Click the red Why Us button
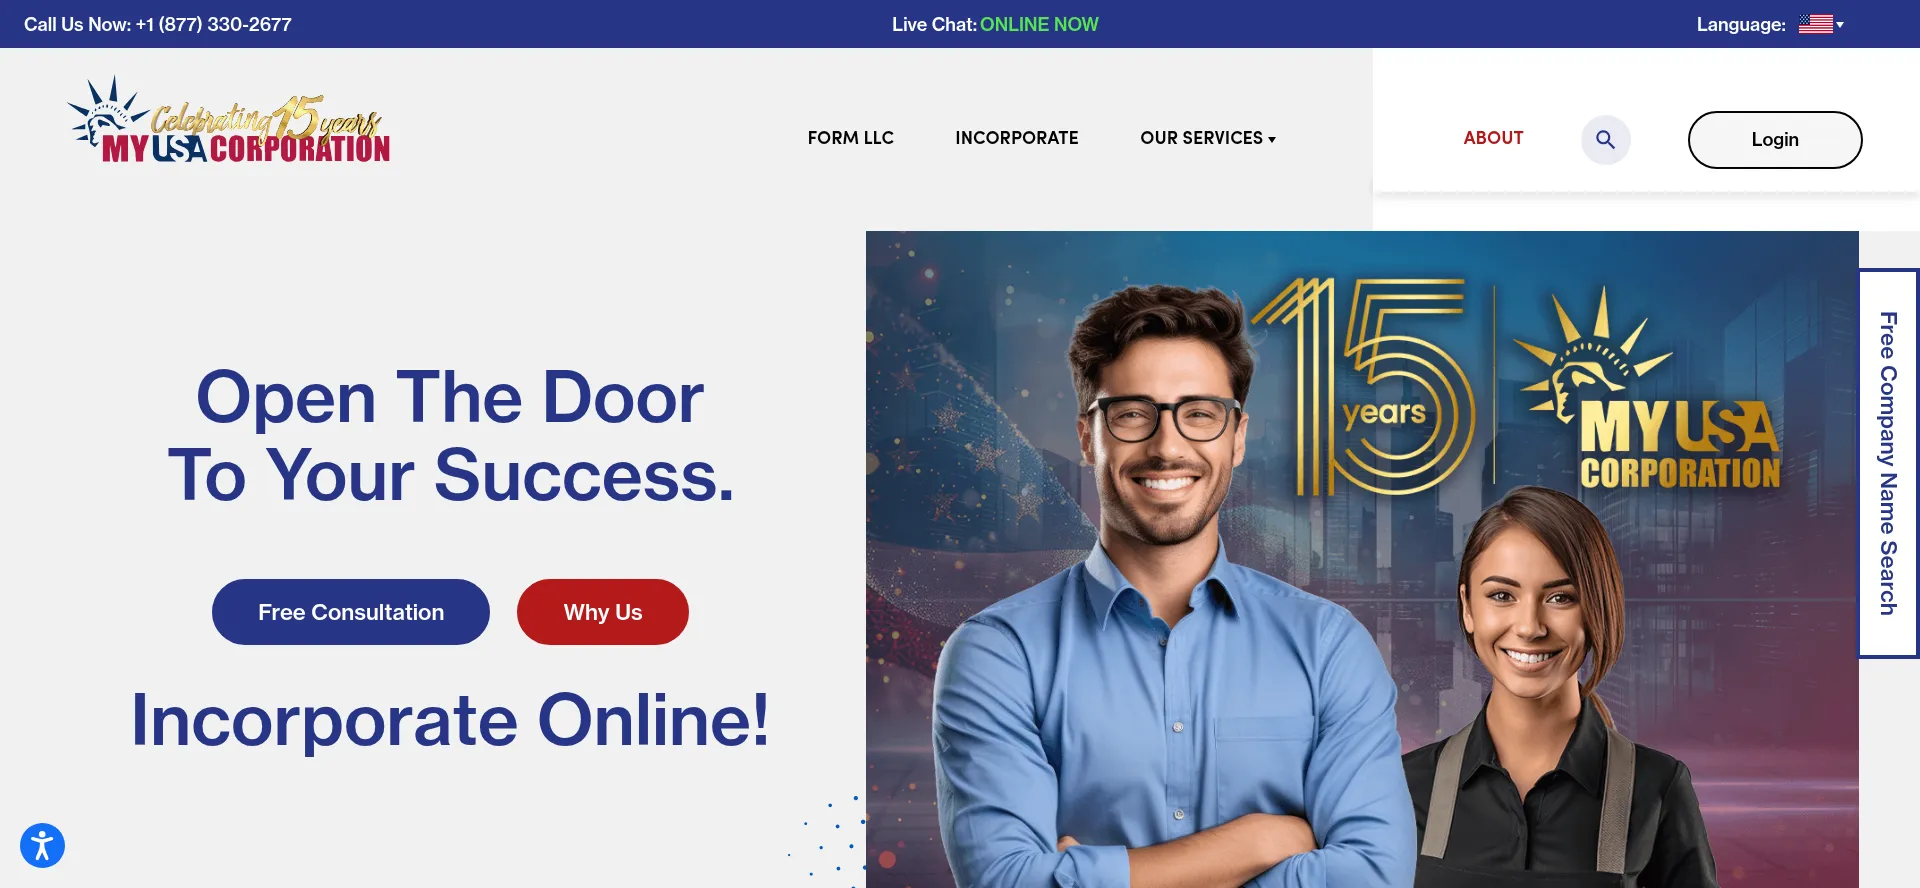 [603, 612]
